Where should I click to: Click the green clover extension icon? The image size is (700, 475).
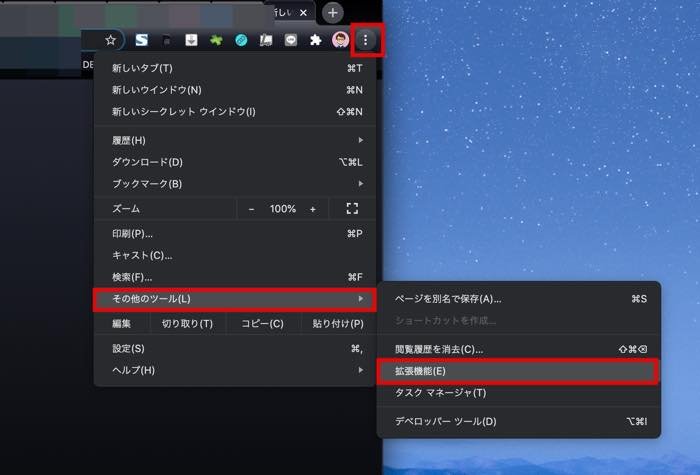point(215,40)
